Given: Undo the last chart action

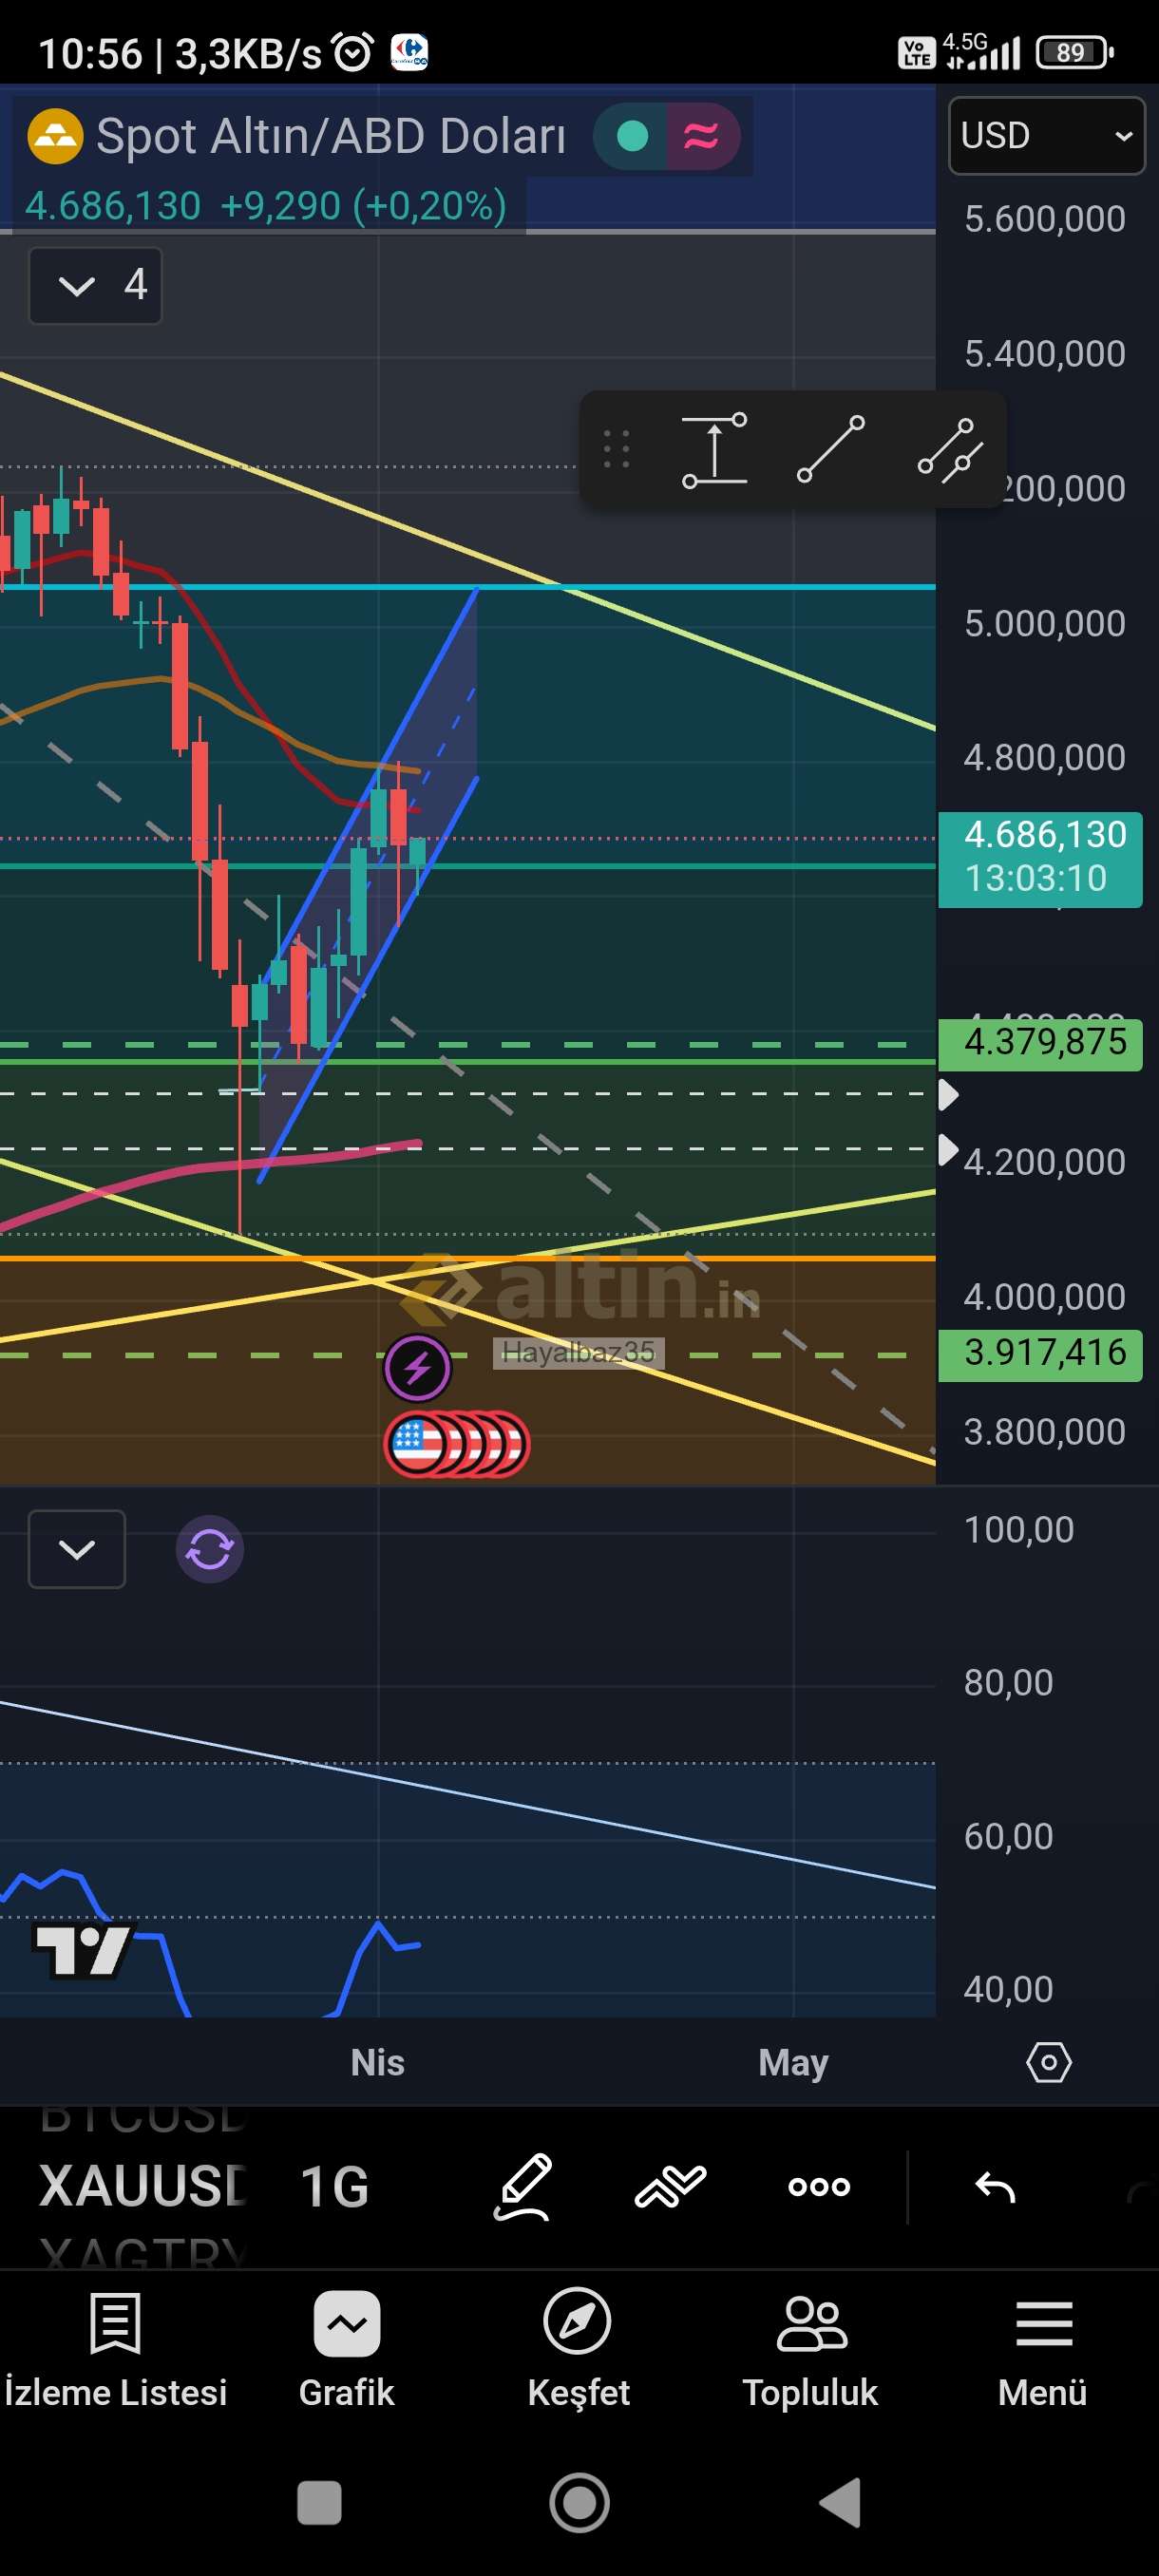Looking at the screenshot, I should (x=995, y=2186).
